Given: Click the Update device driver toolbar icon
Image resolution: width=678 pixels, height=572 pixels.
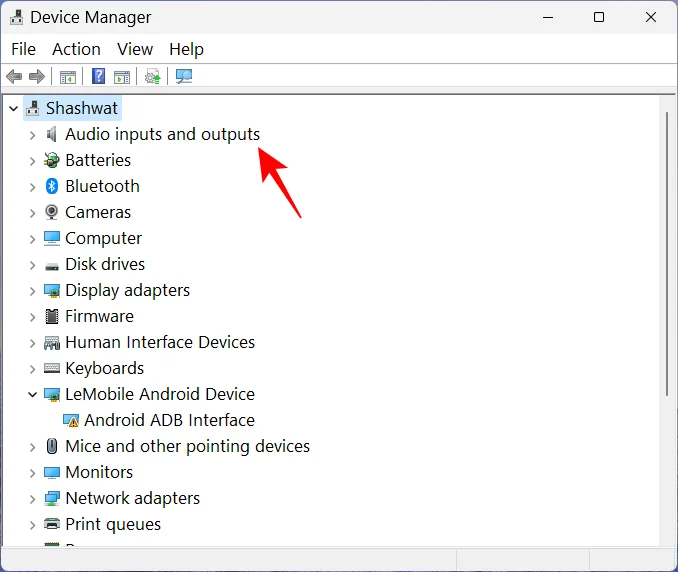Looking at the screenshot, I should click(x=153, y=77).
